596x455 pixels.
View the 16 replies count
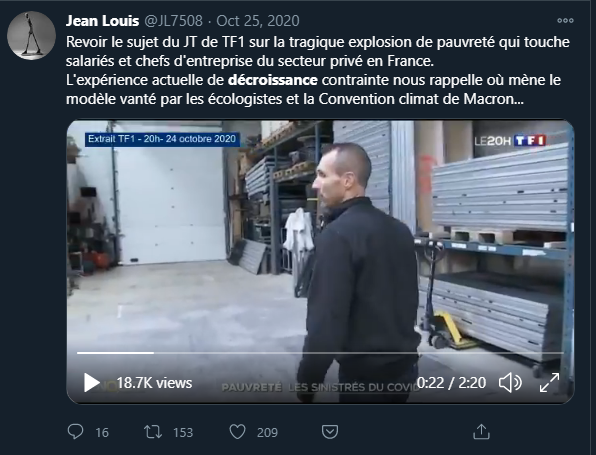102,433
